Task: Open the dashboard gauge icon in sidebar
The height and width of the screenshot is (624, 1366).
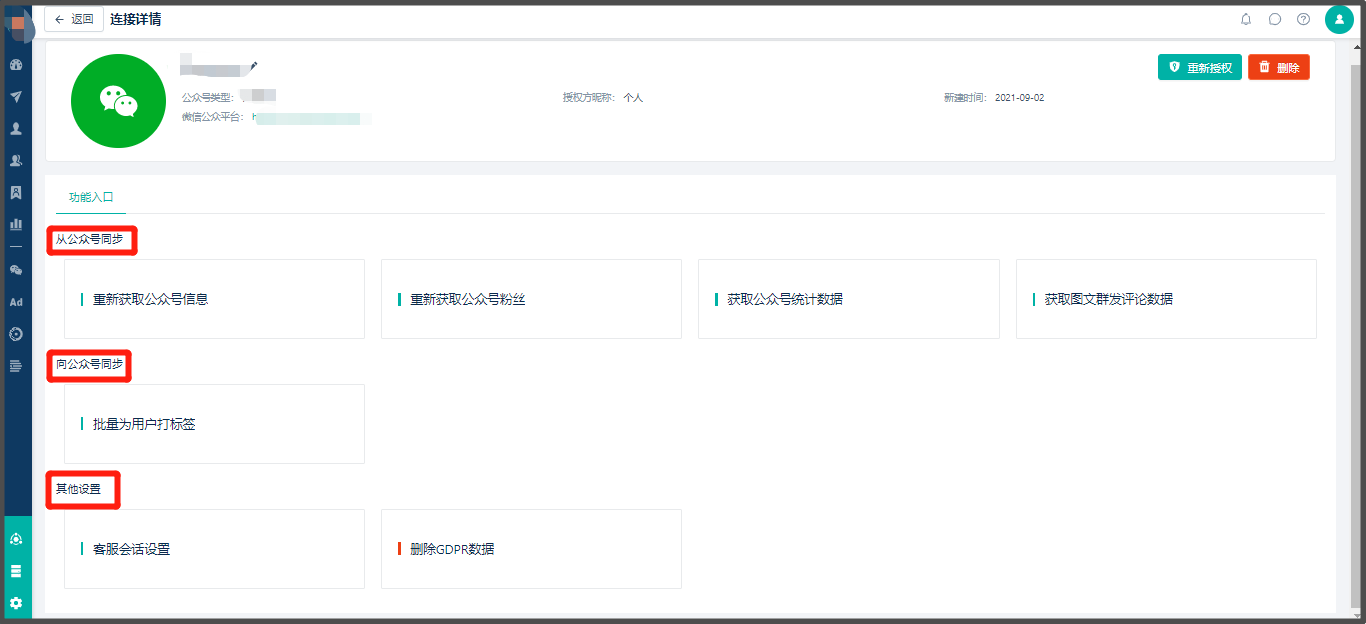Action: pyautogui.click(x=16, y=65)
